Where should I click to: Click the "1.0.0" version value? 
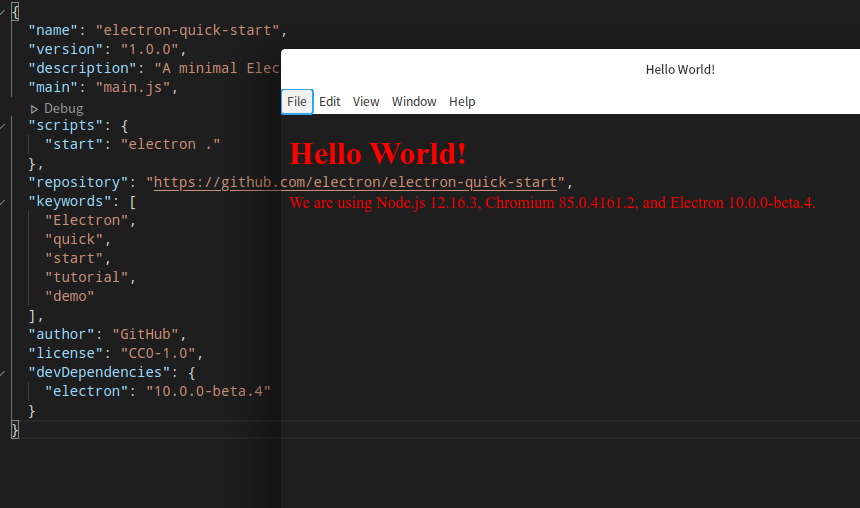pyautogui.click(x=150, y=49)
